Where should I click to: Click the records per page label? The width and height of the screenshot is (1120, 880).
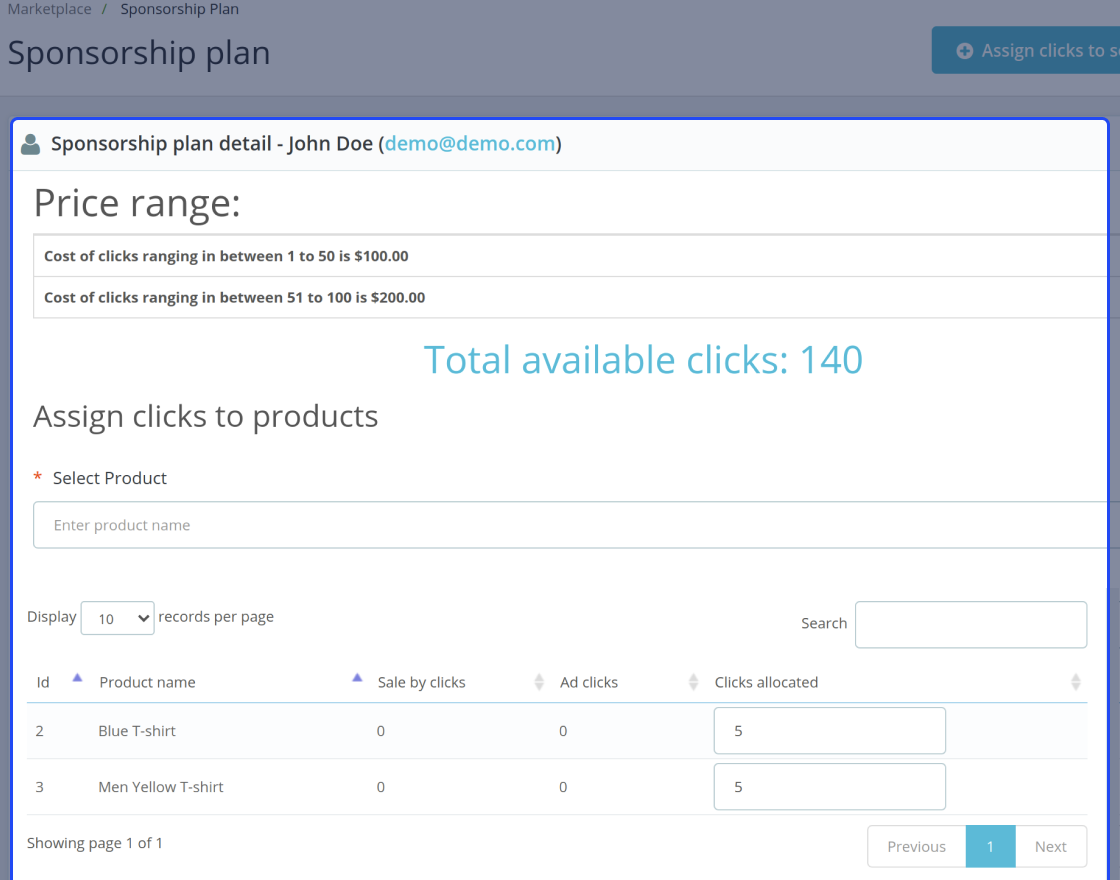pyautogui.click(x=216, y=617)
